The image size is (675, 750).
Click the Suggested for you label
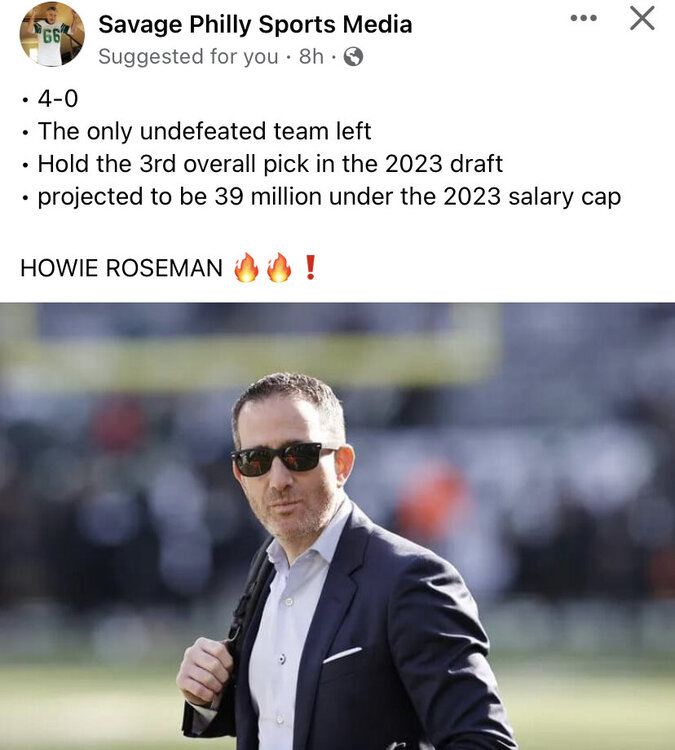pyautogui.click(x=188, y=57)
